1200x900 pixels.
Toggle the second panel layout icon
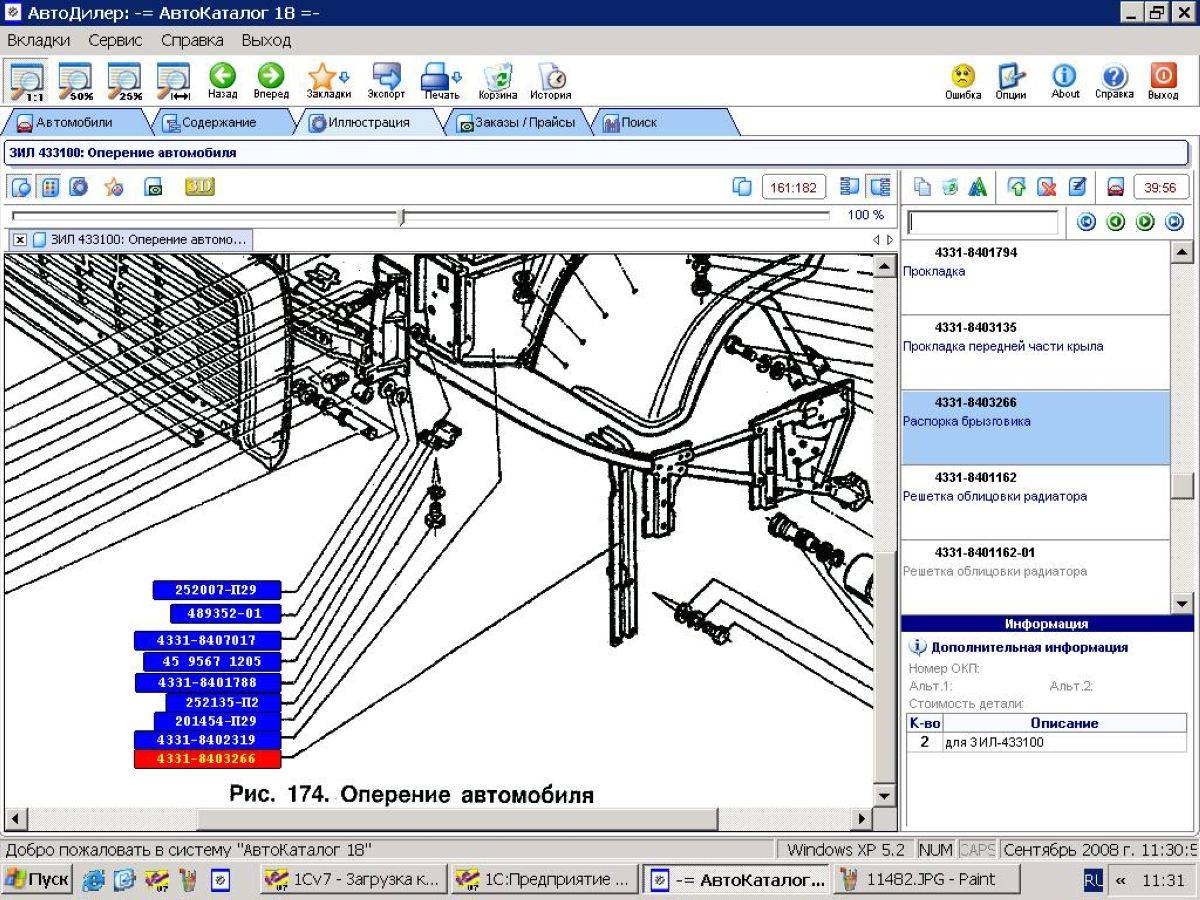click(880, 187)
